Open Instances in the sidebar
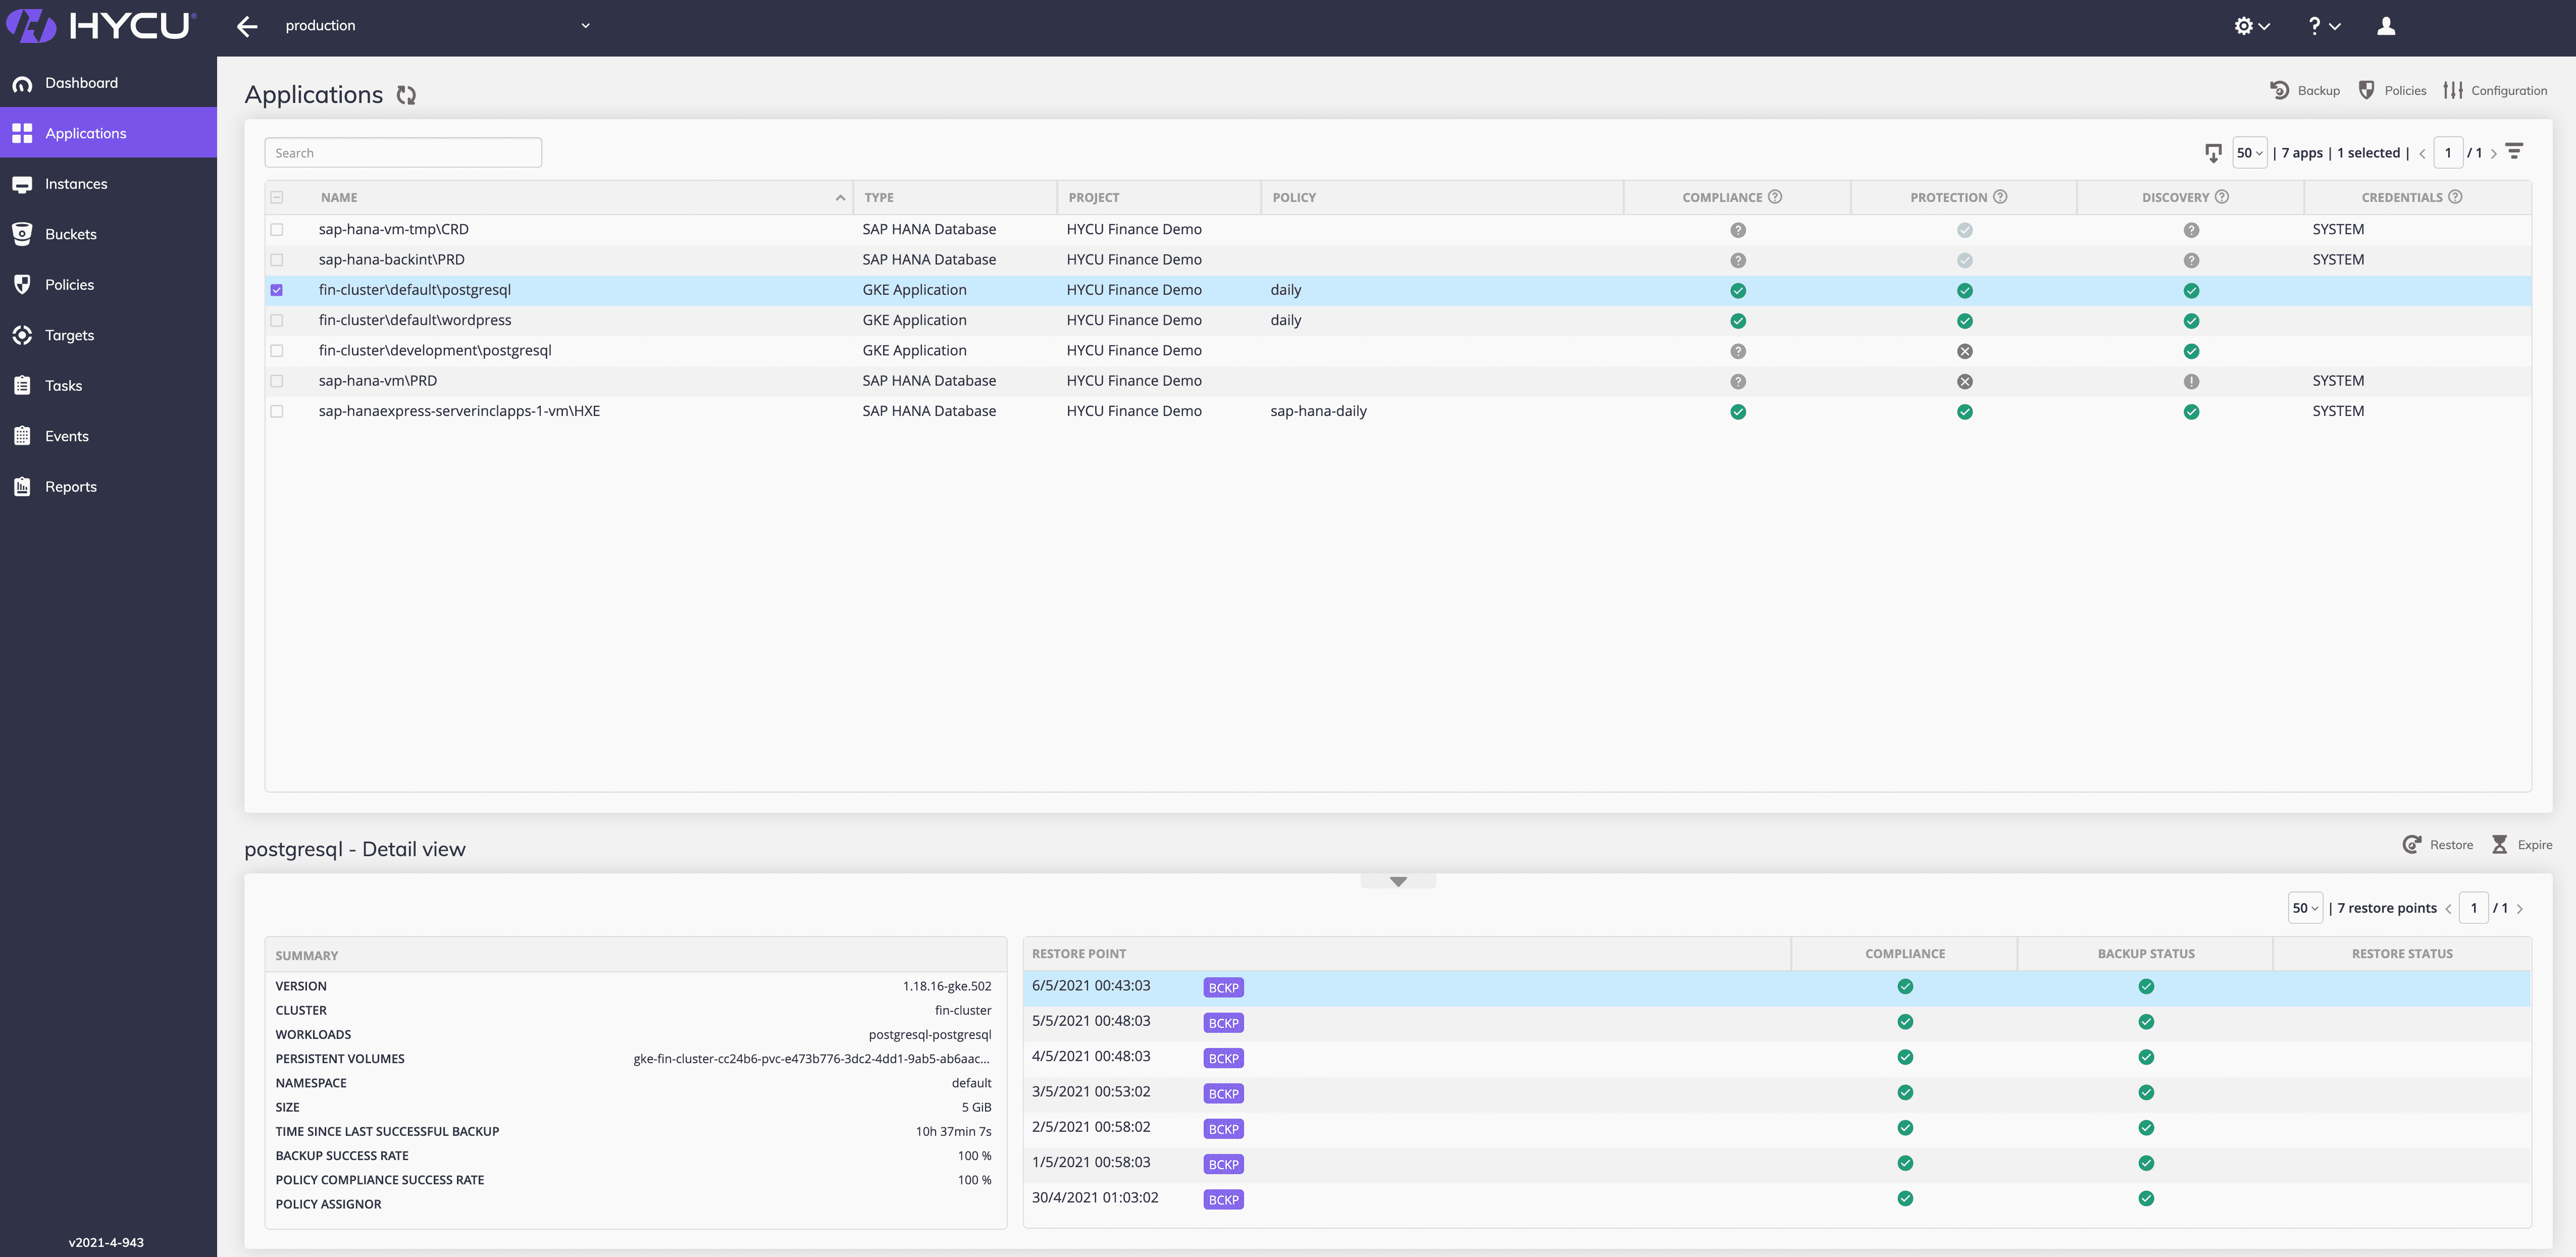This screenshot has height=1257, width=2576. pos(108,184)
